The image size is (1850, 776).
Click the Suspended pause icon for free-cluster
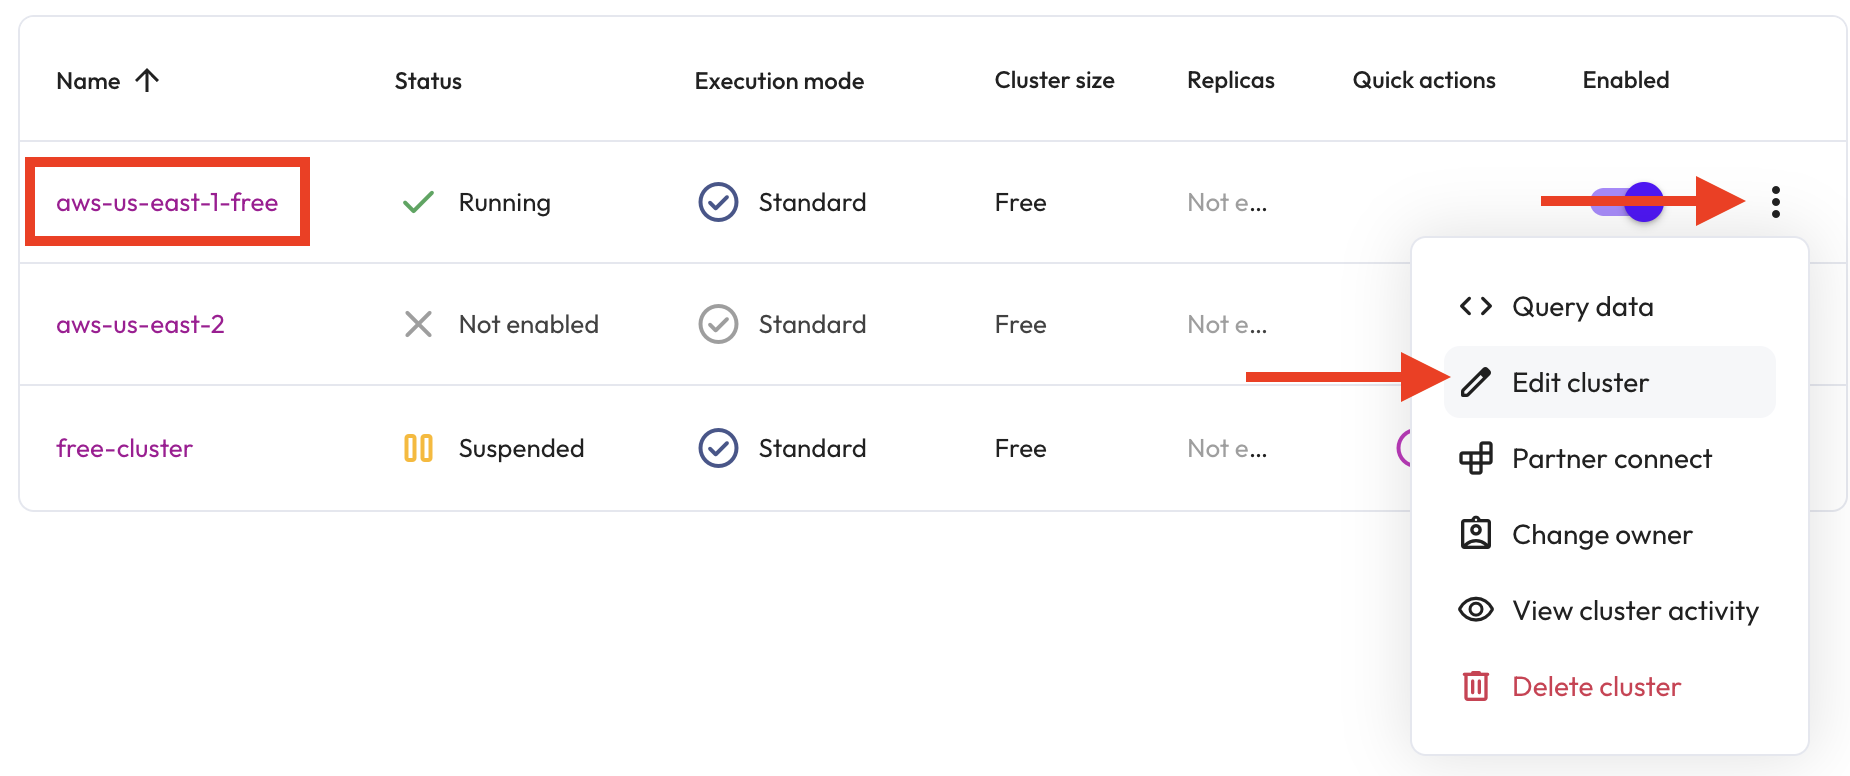418,448
